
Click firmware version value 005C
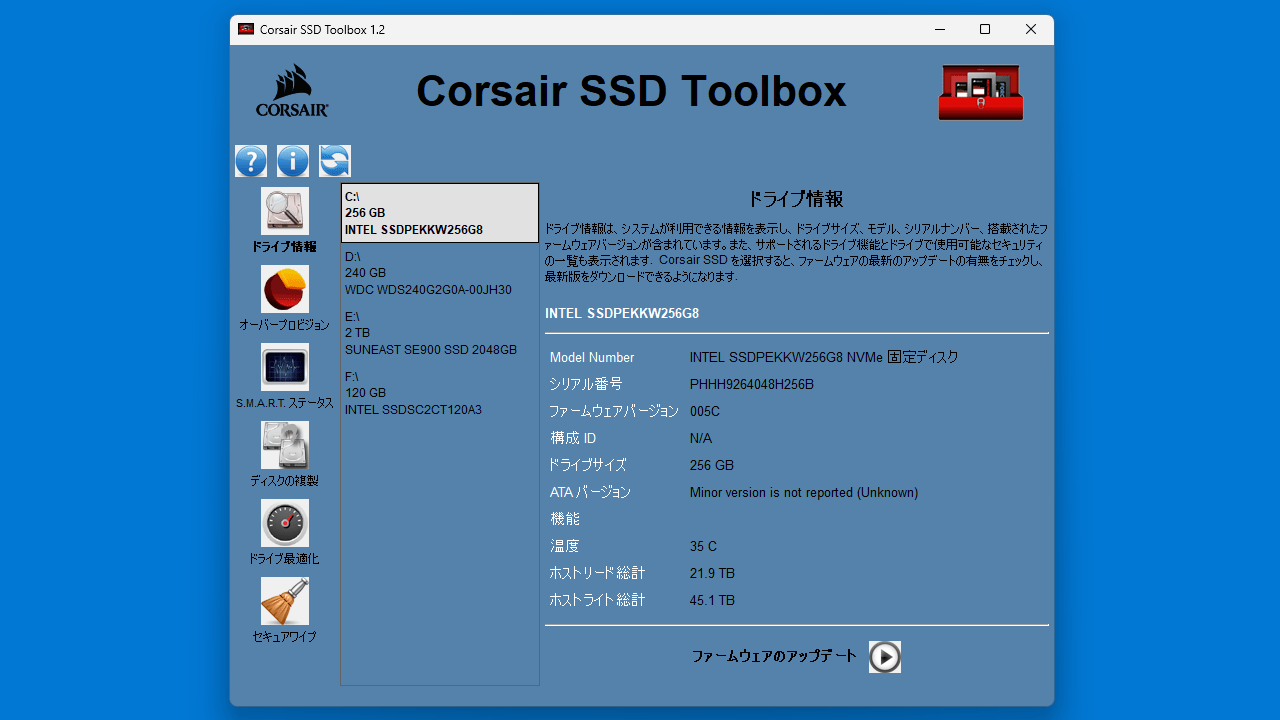(705, 411)
